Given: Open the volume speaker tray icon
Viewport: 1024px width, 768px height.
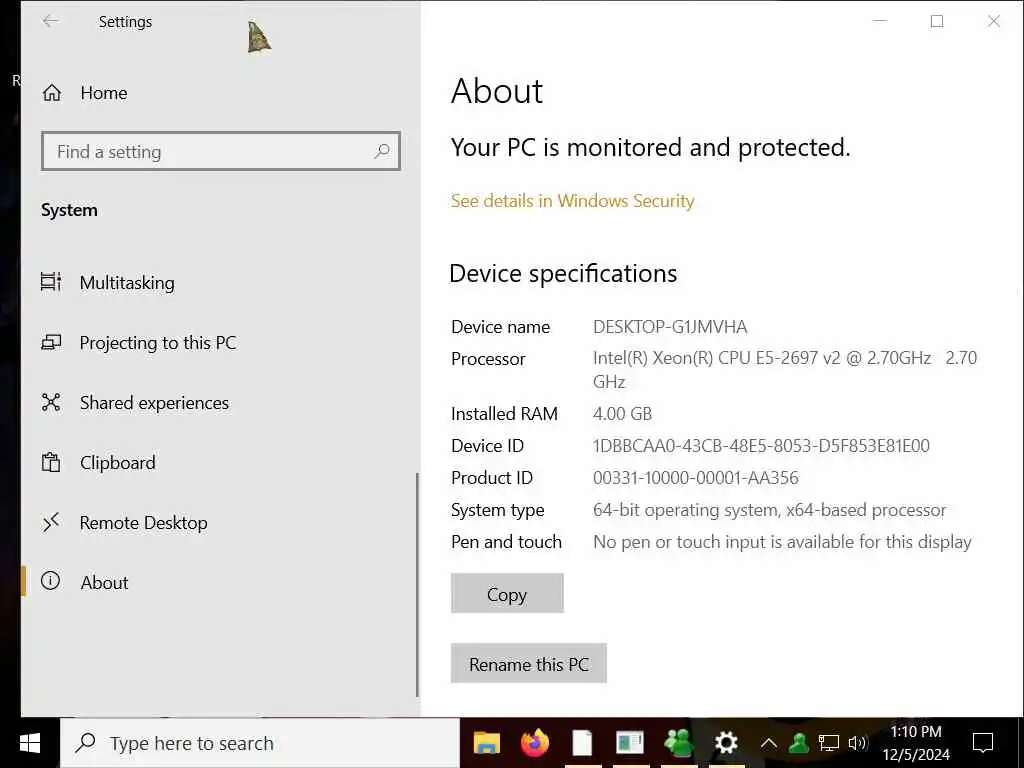Looking at the screenshot, I should 857,743.
